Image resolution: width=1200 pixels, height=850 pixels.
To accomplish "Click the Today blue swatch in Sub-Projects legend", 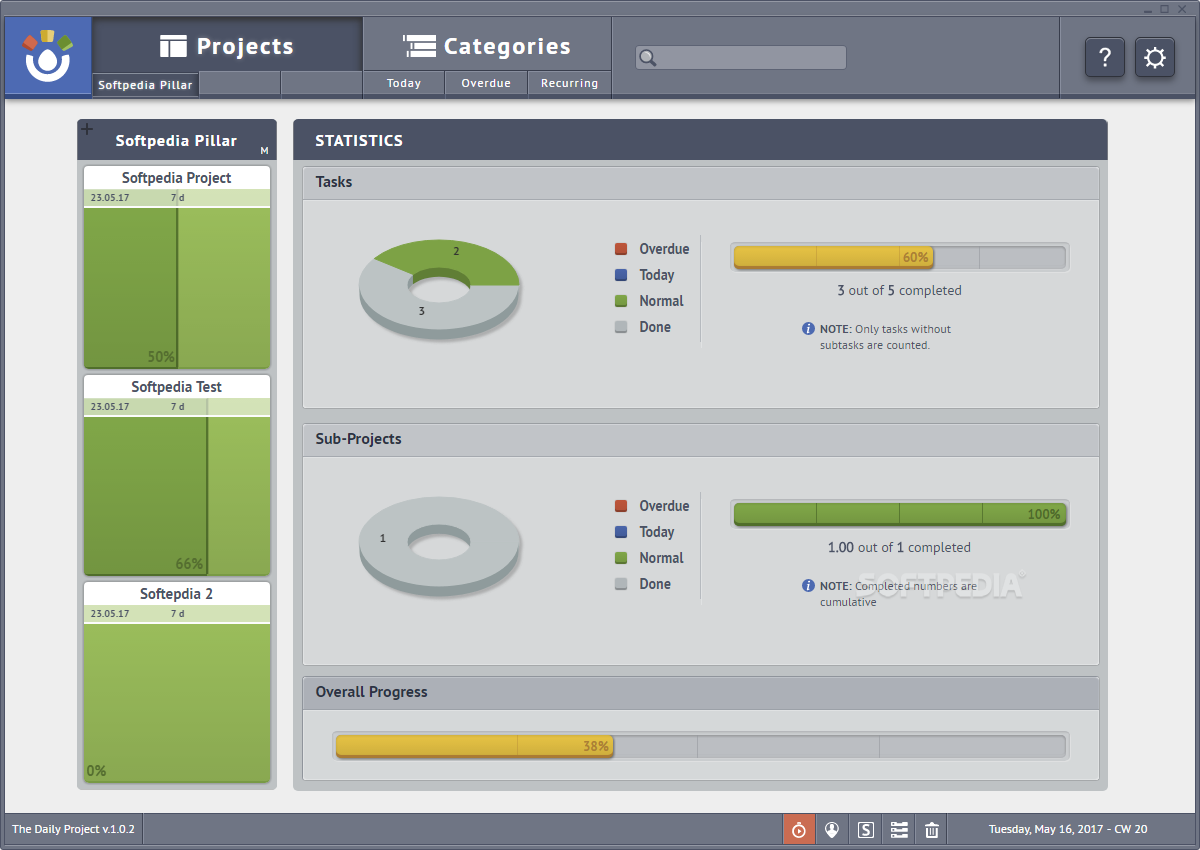I will point(621,532).
